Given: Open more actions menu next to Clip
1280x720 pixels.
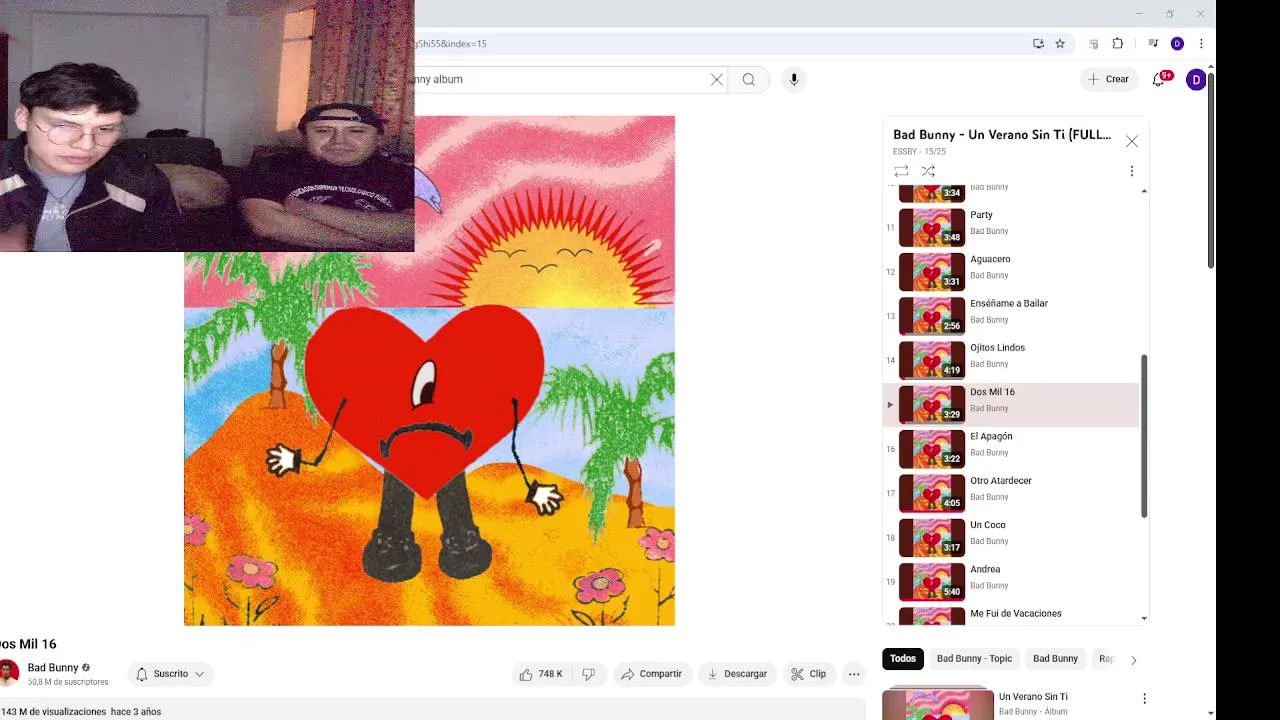Looking at the screenshot, I should (x=854, y=674).
